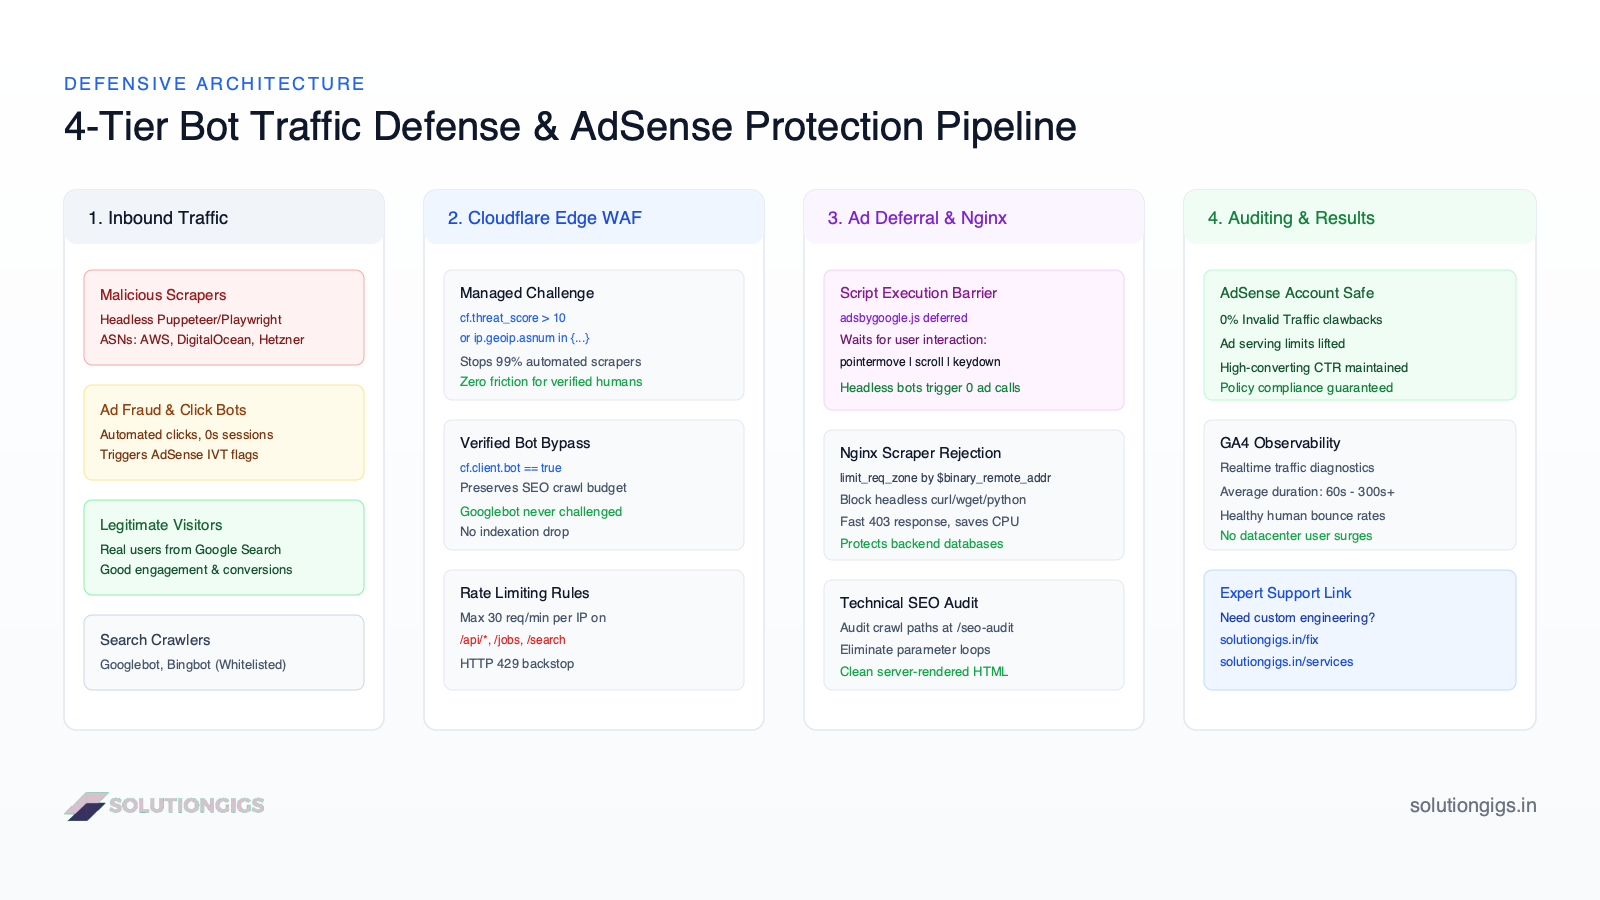Click Triggers AdSense IVT flags line
1600x900 pixels.
(x=179, y=455)
